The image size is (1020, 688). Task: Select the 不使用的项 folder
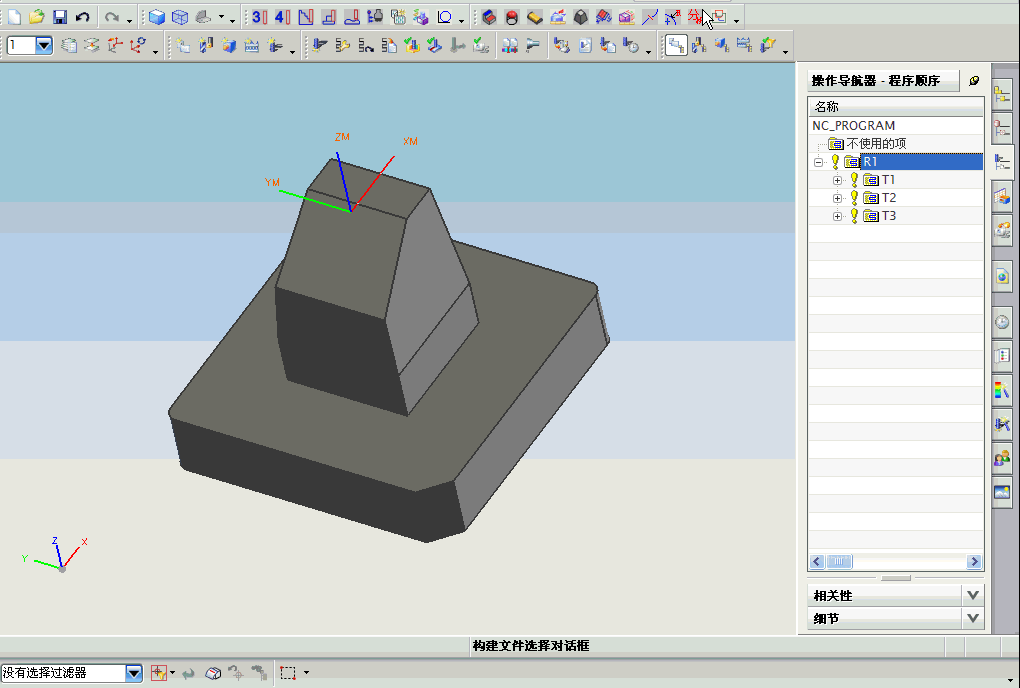click(876, 144)
